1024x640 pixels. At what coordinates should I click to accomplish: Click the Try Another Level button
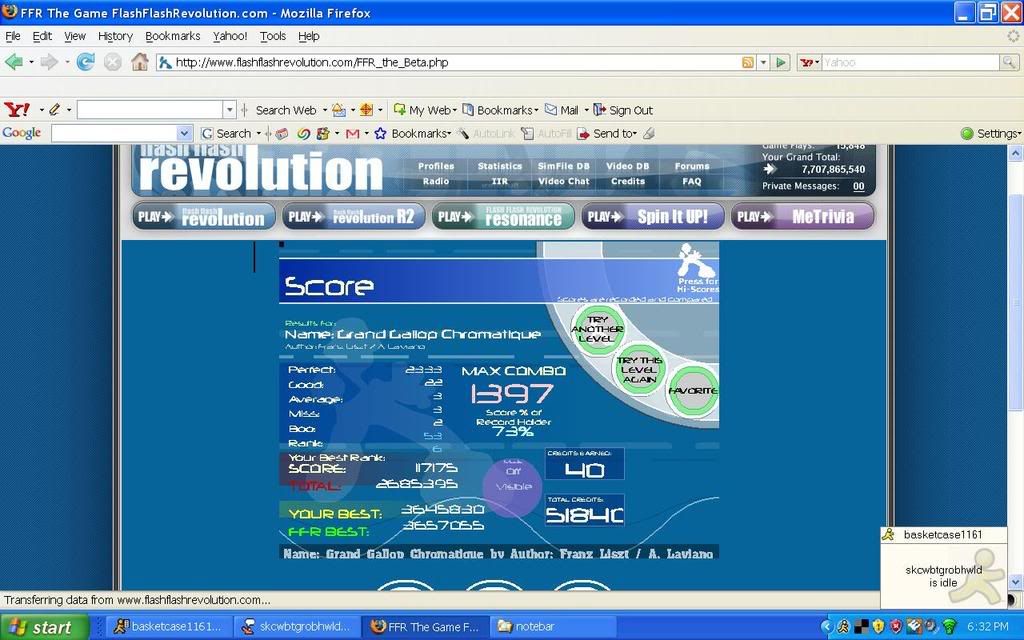click(598, 329)
